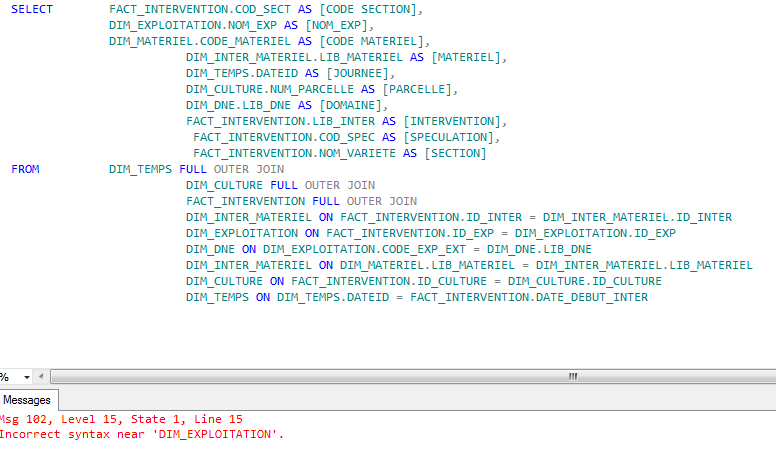Click DIM_MATERIEL.CODE_MATERIEL column text

[200, 41]
